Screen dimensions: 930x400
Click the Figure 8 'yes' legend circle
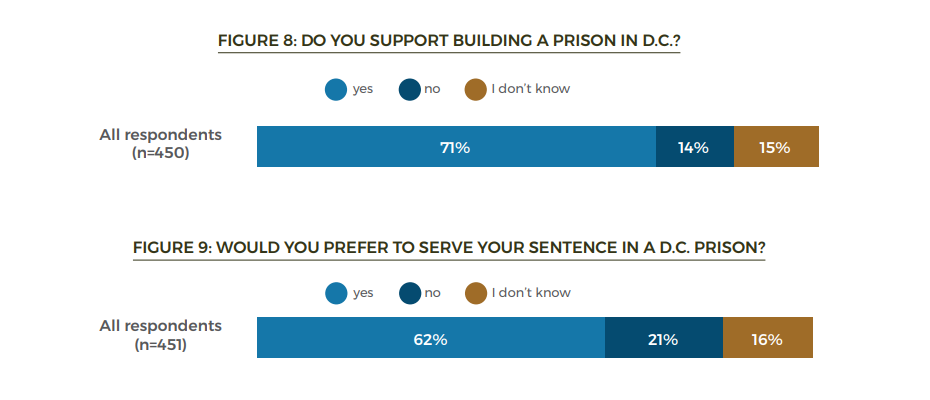click(336, 90)
